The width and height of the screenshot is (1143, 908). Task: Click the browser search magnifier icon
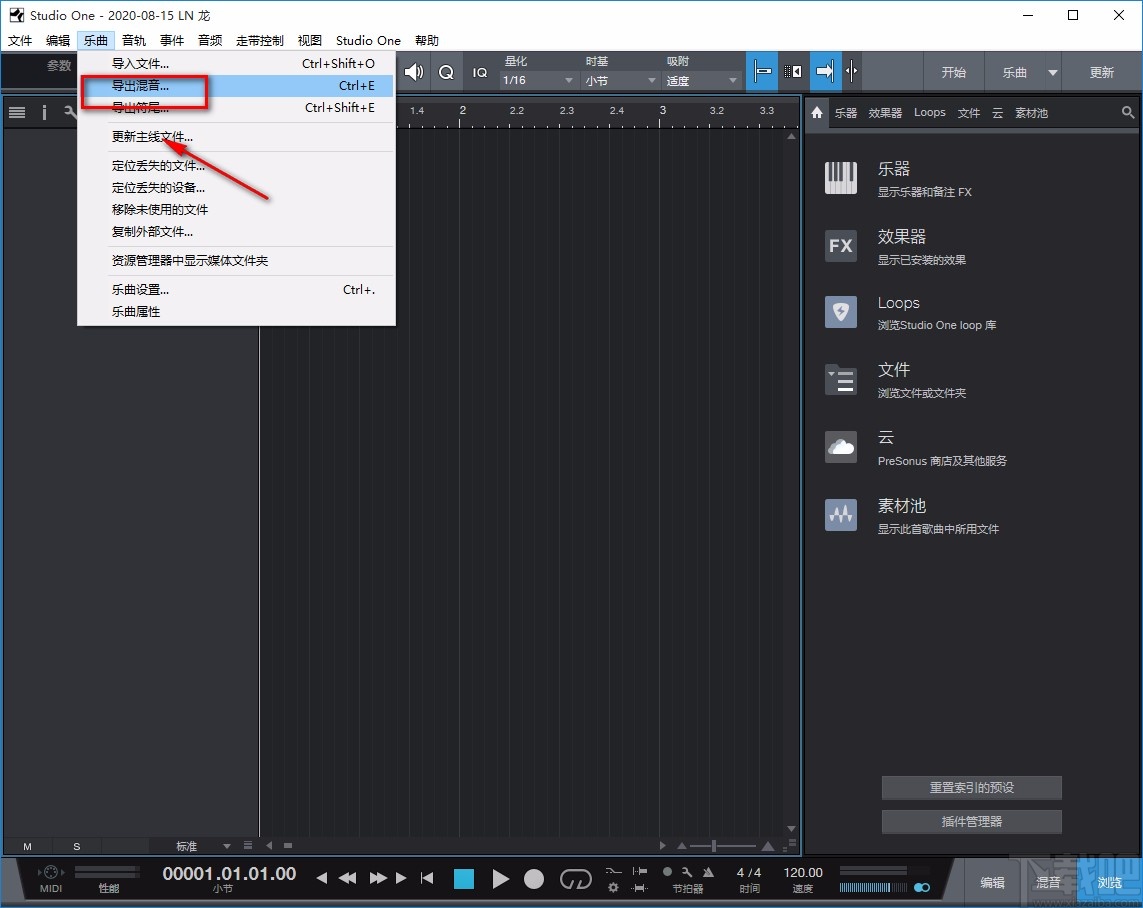point(1128,112)
